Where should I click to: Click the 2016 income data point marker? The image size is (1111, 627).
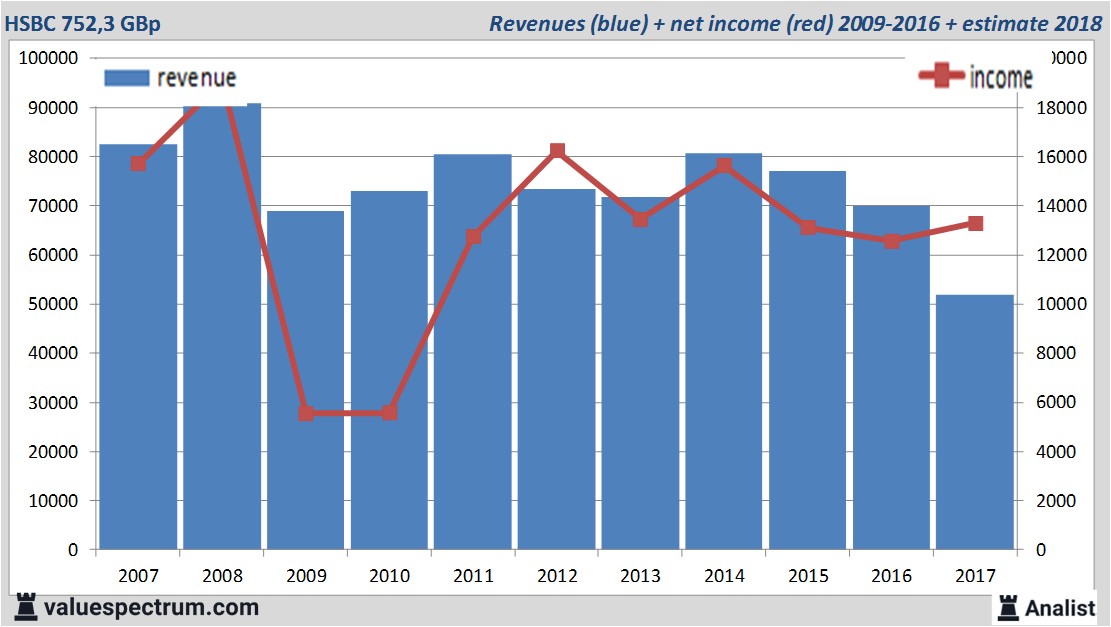click(892, 241)
